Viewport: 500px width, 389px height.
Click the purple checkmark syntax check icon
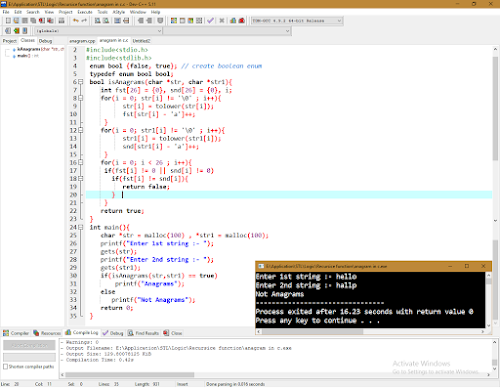(x=210, y=21)
